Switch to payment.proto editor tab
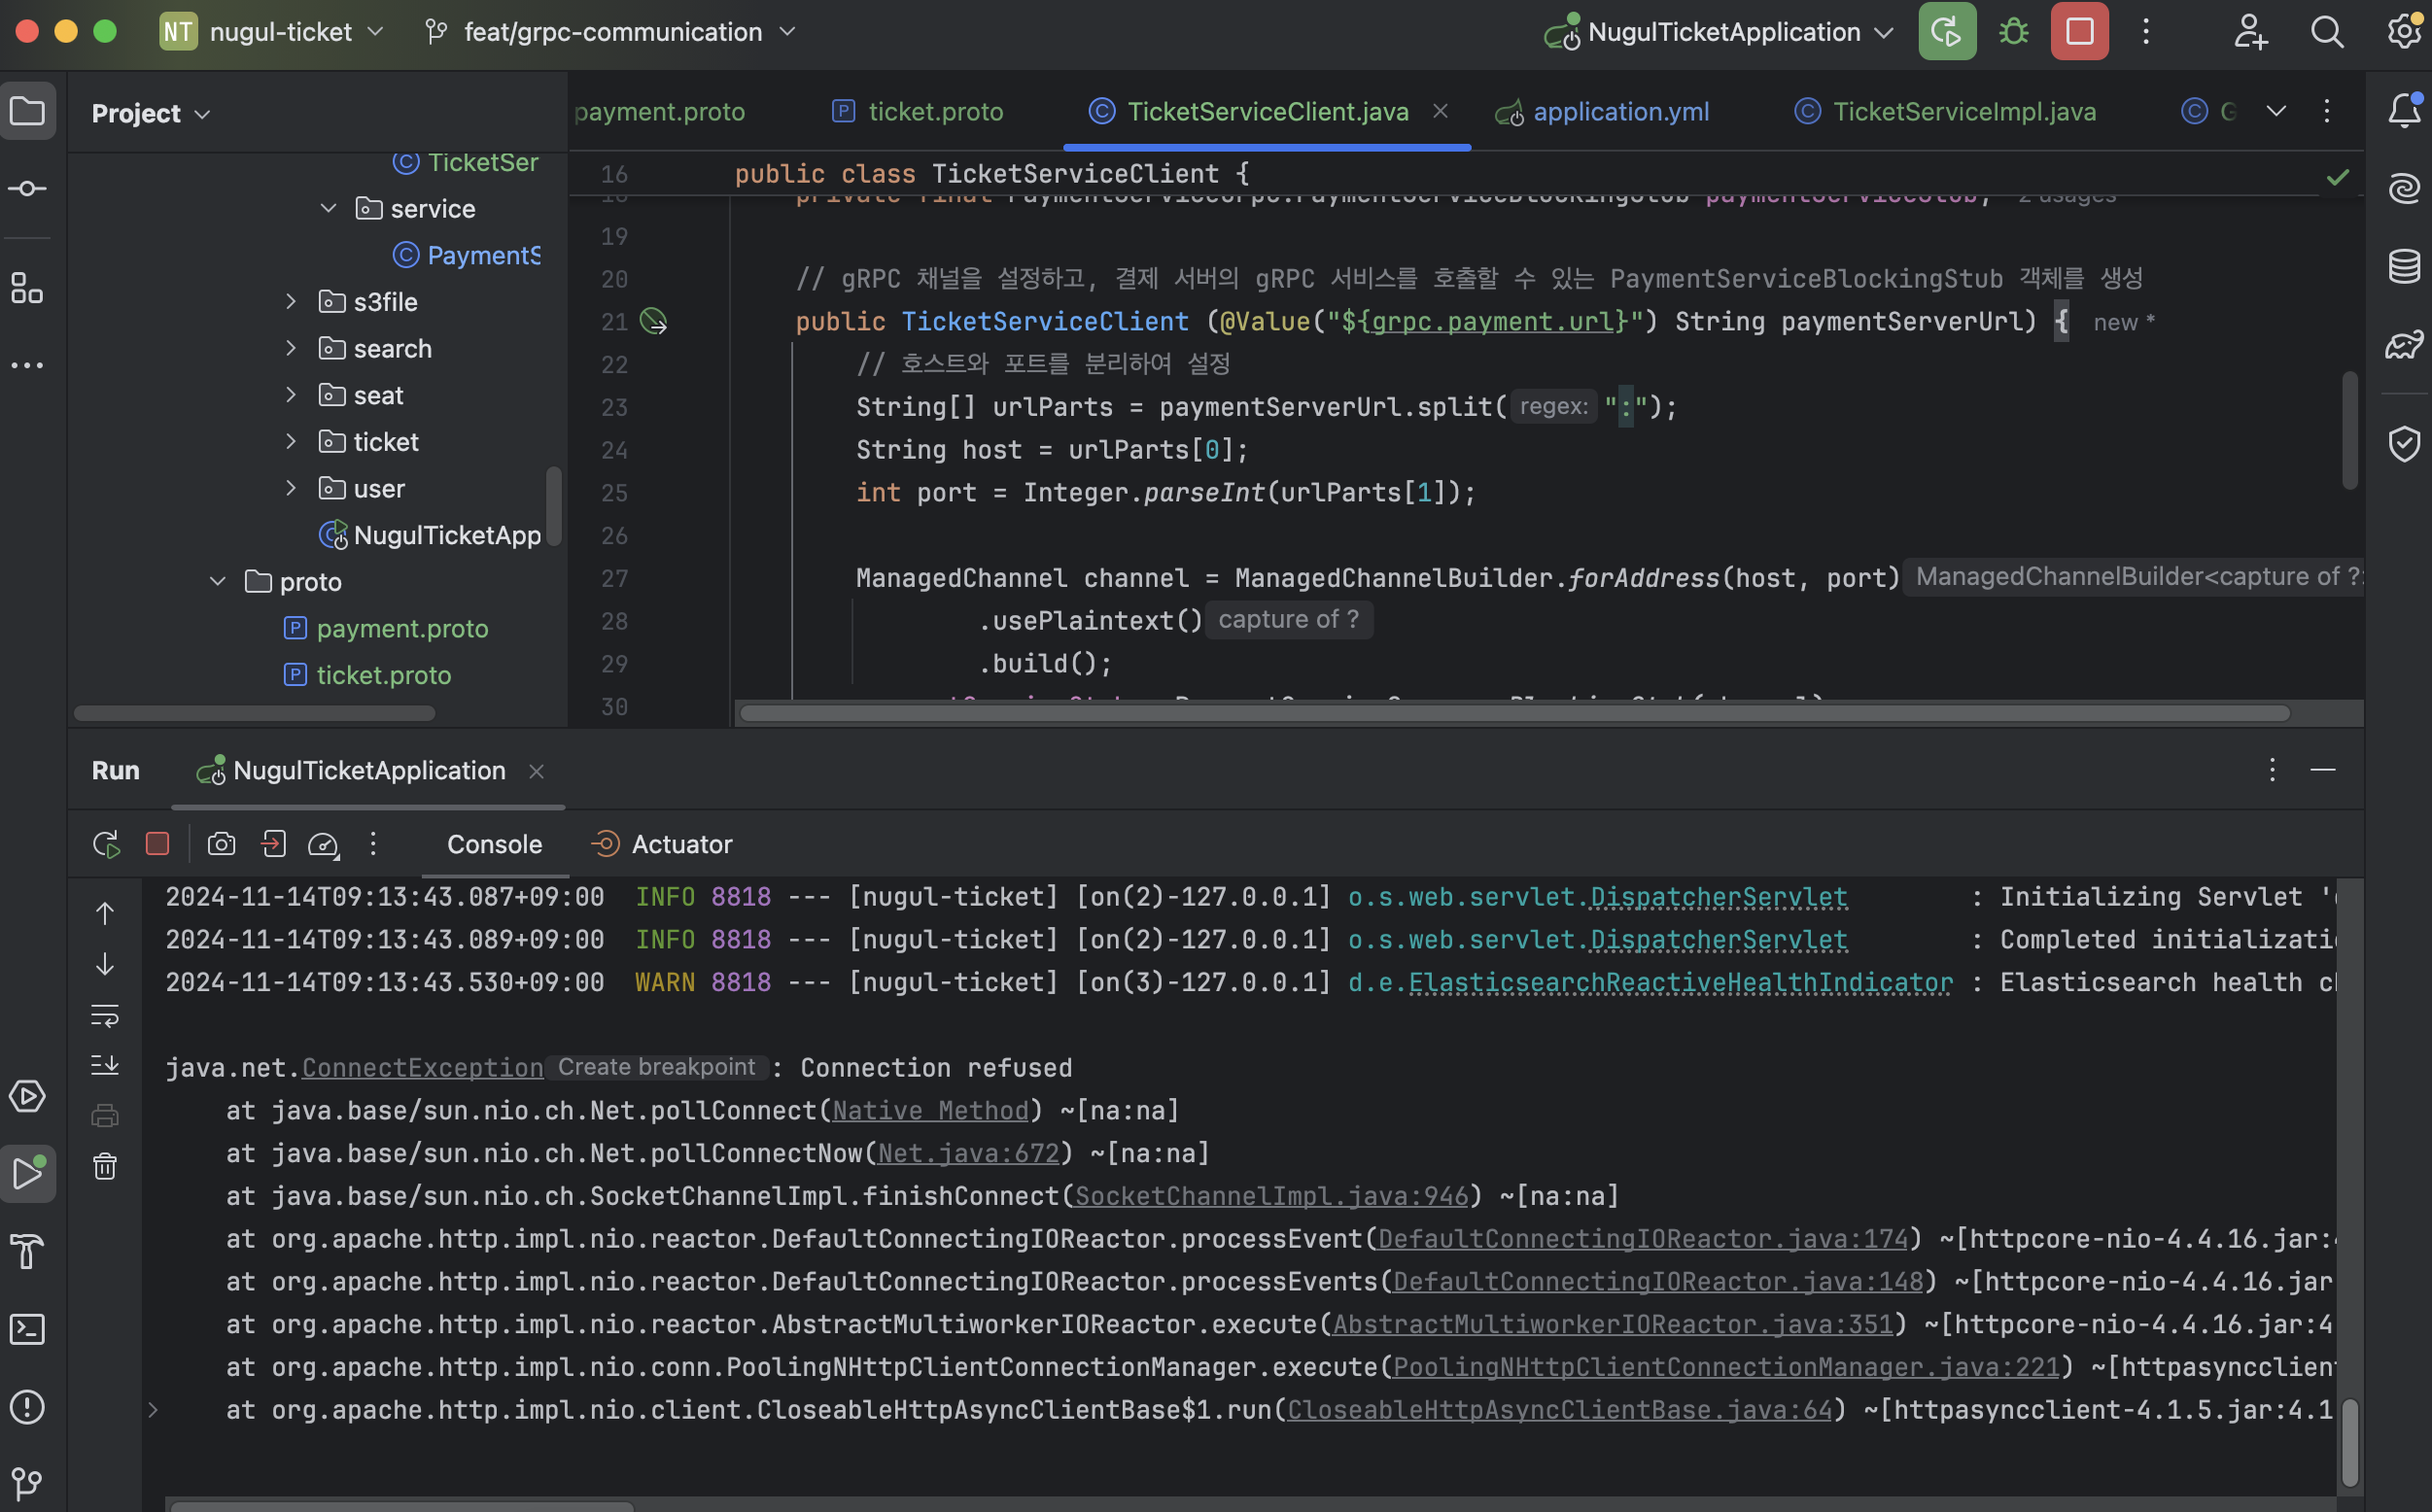2432x1512 pixels. pos(660,111)
